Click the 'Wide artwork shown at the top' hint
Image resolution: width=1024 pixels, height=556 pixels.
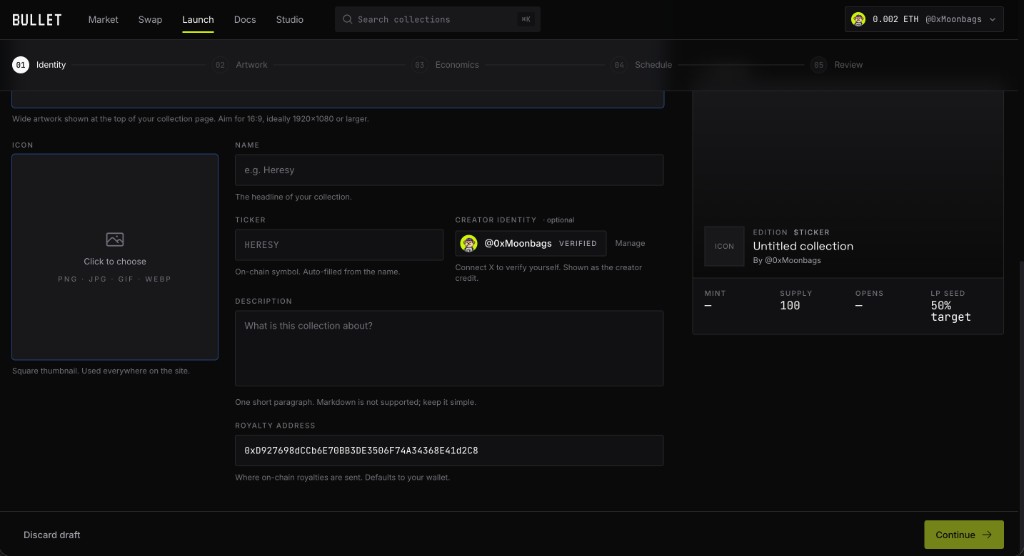click(x=191, y=119)
